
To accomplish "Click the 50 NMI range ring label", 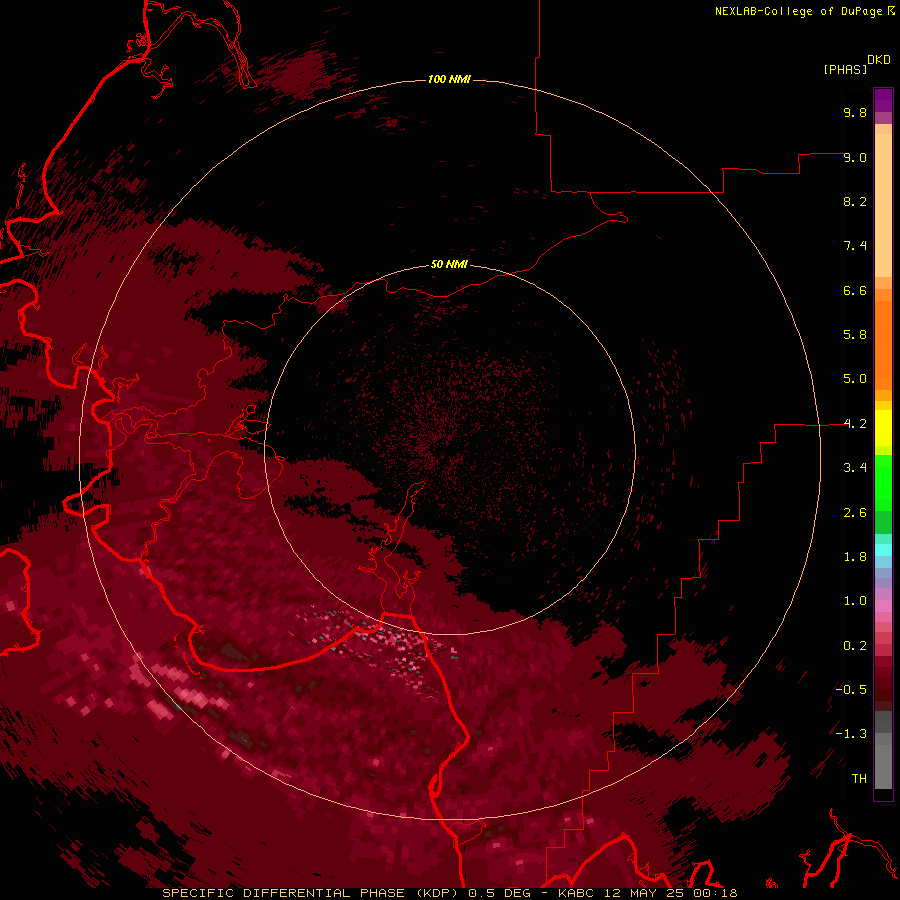I will click(x=449, y=264).
